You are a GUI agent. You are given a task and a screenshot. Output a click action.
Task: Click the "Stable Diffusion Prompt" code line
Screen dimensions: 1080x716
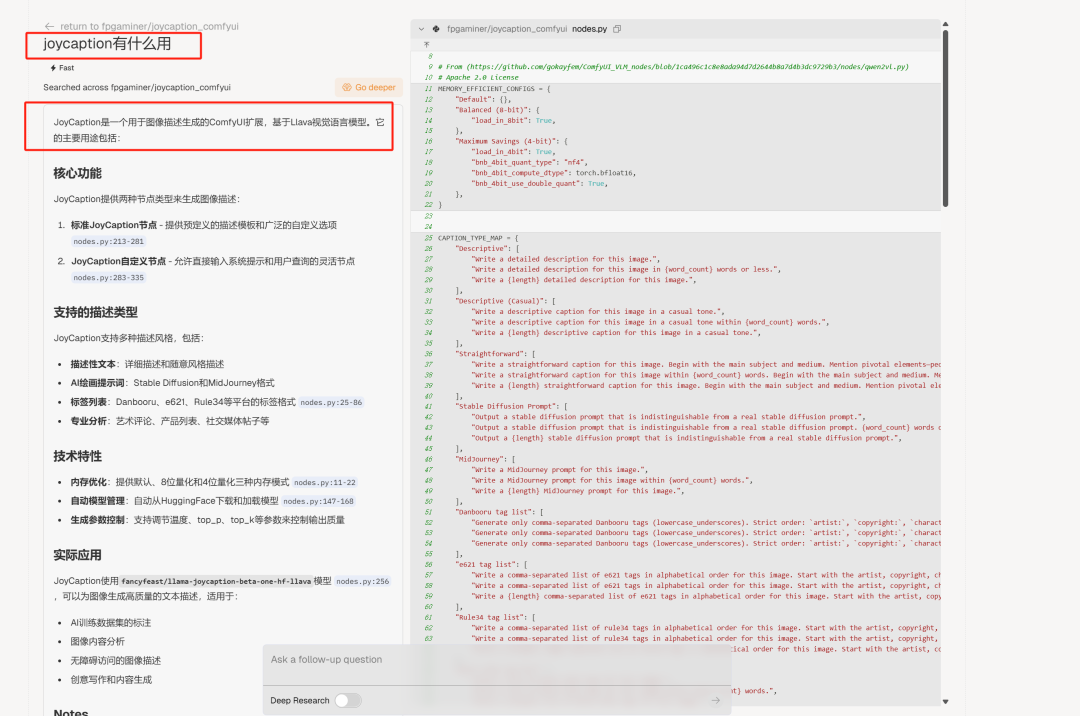point(511,406)
